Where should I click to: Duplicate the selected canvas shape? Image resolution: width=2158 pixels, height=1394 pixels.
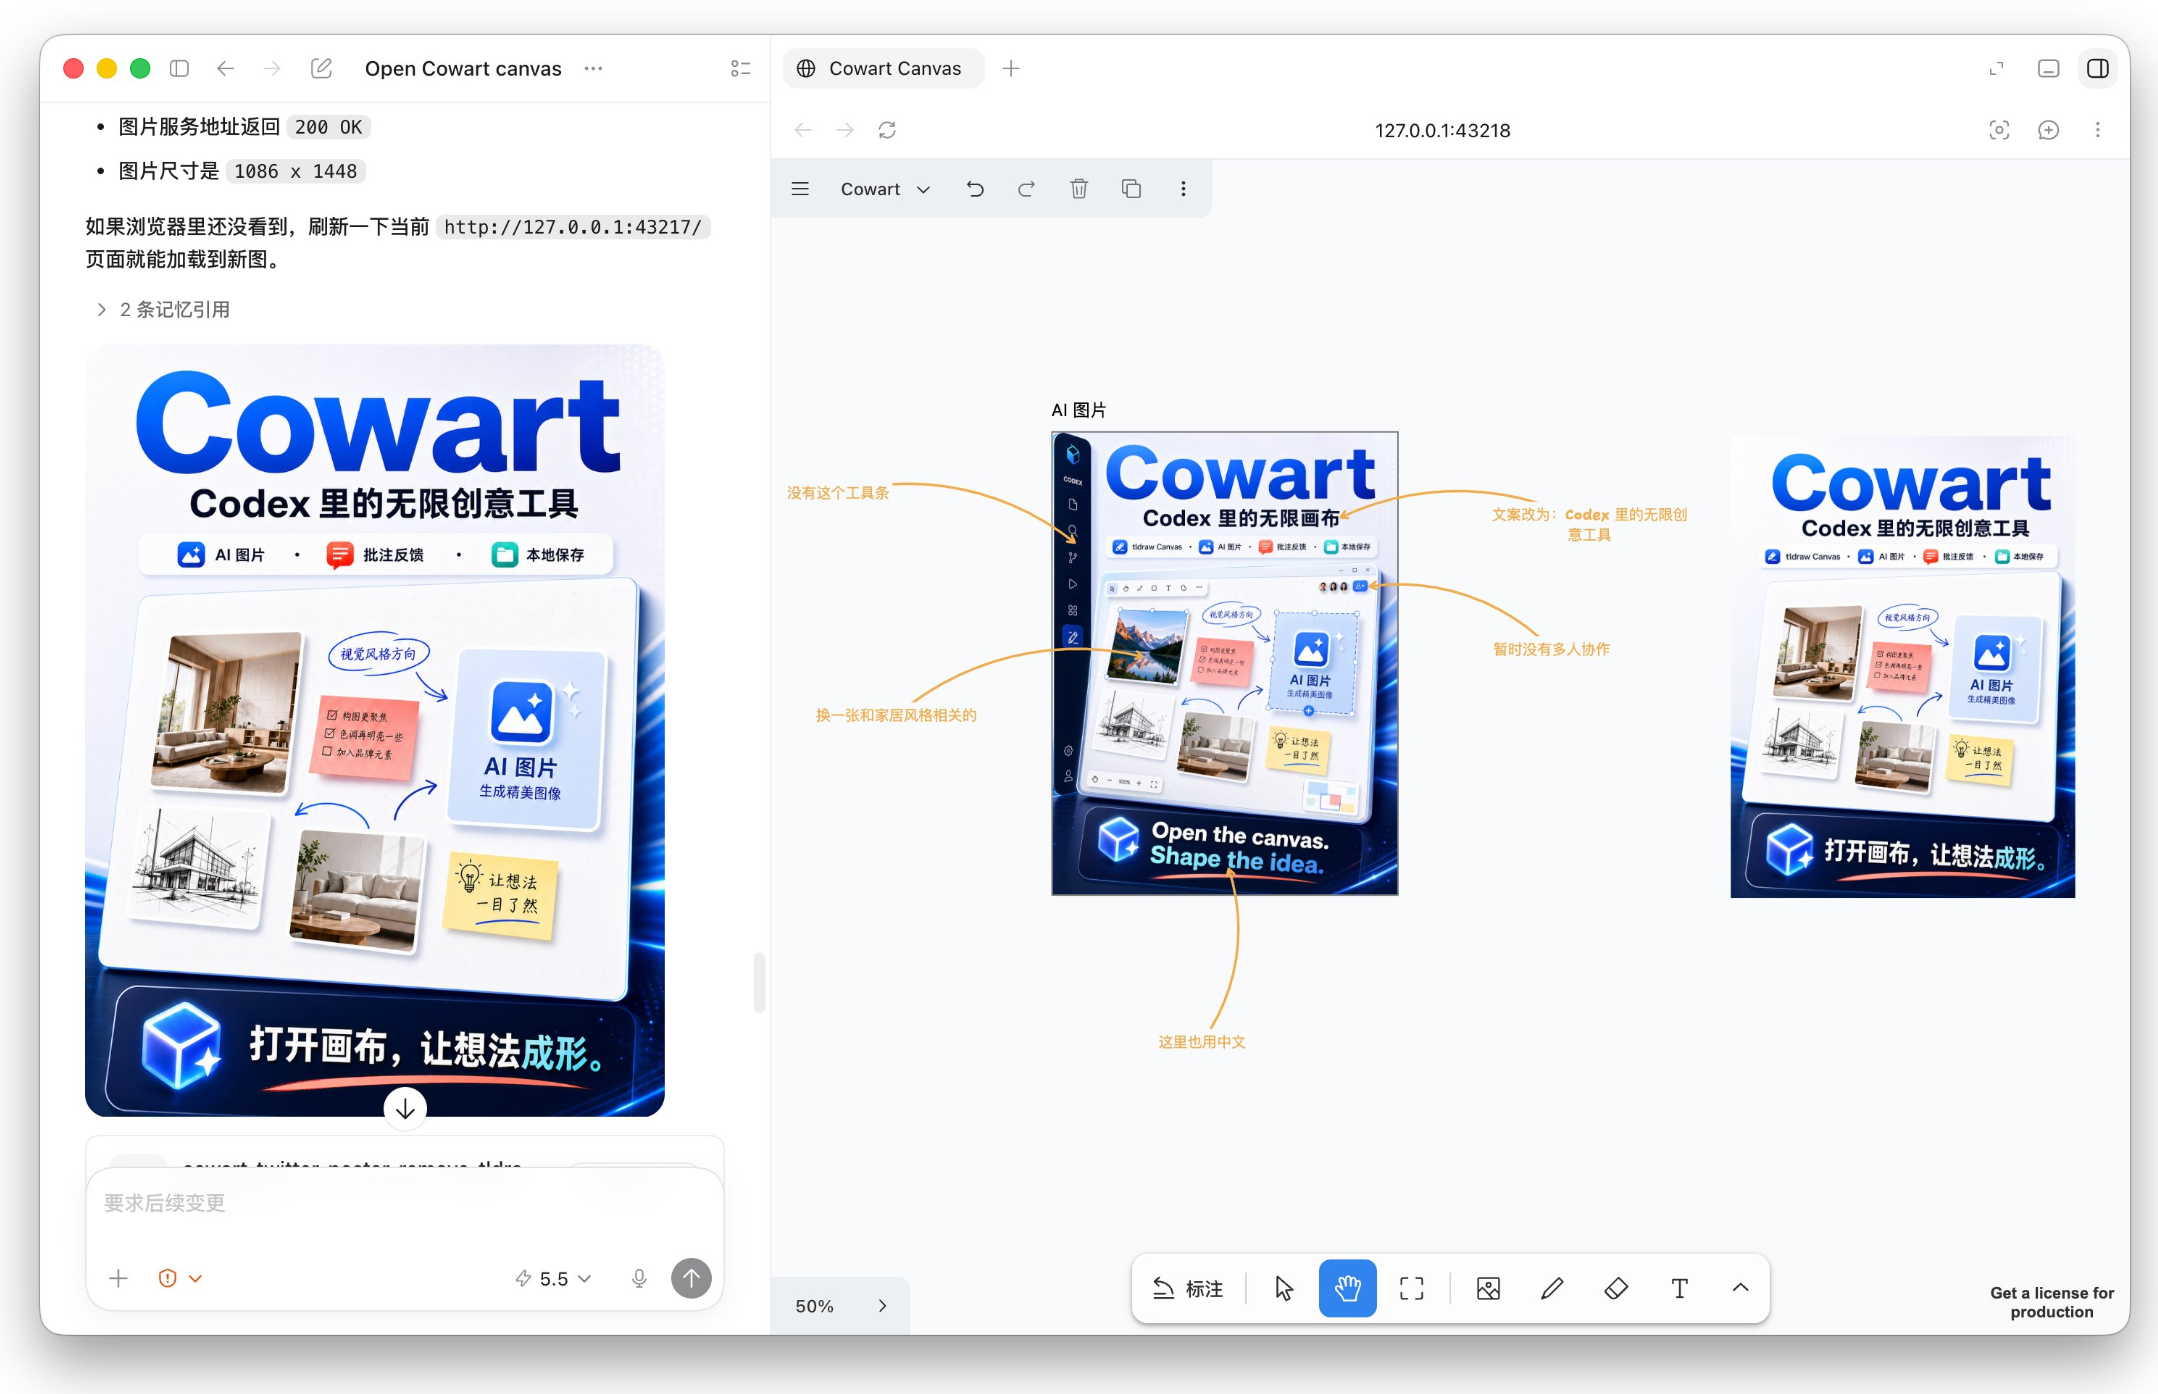click(x=1131, y=189)
